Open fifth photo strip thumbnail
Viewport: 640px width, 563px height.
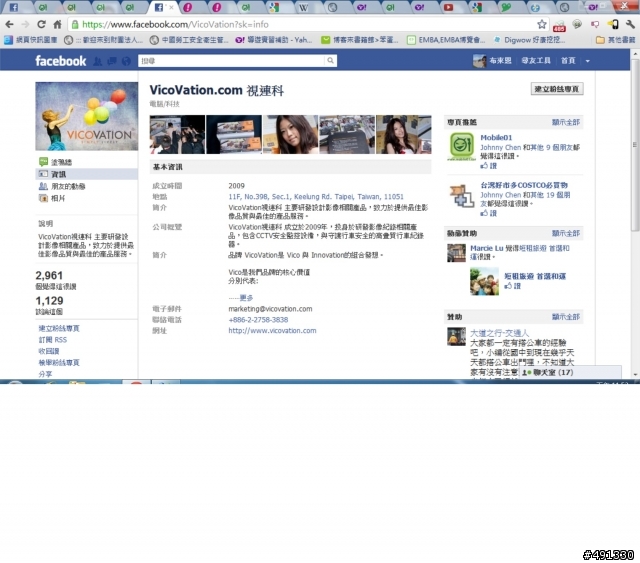[x=403, y=134]
